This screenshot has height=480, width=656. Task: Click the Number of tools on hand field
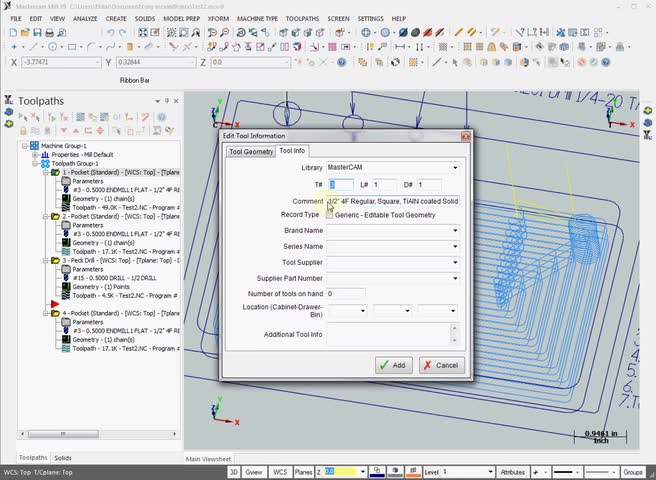[346, 294]
